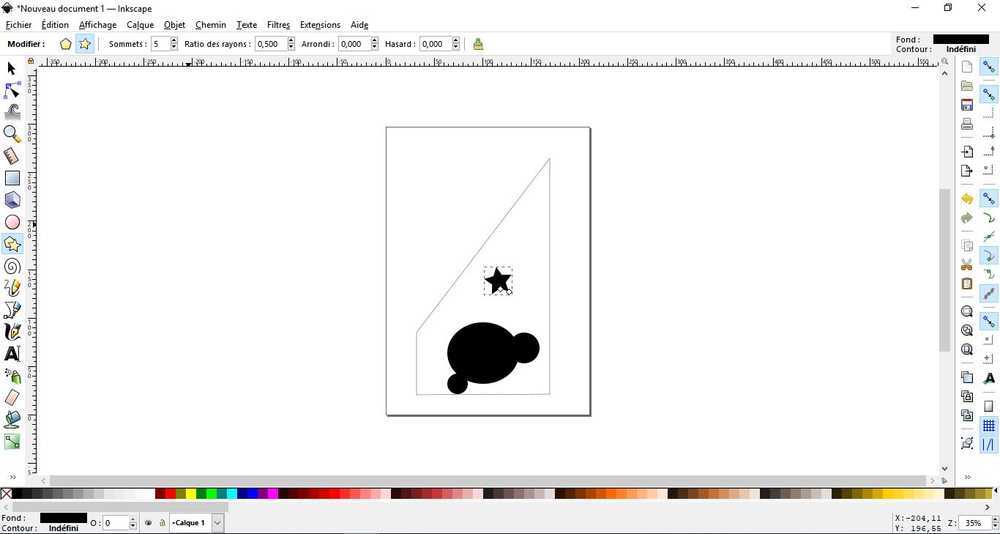The height and width of the screenshot is (534, 1000).
Task: Switch to regular polygon mode
Action: (66, 44)
